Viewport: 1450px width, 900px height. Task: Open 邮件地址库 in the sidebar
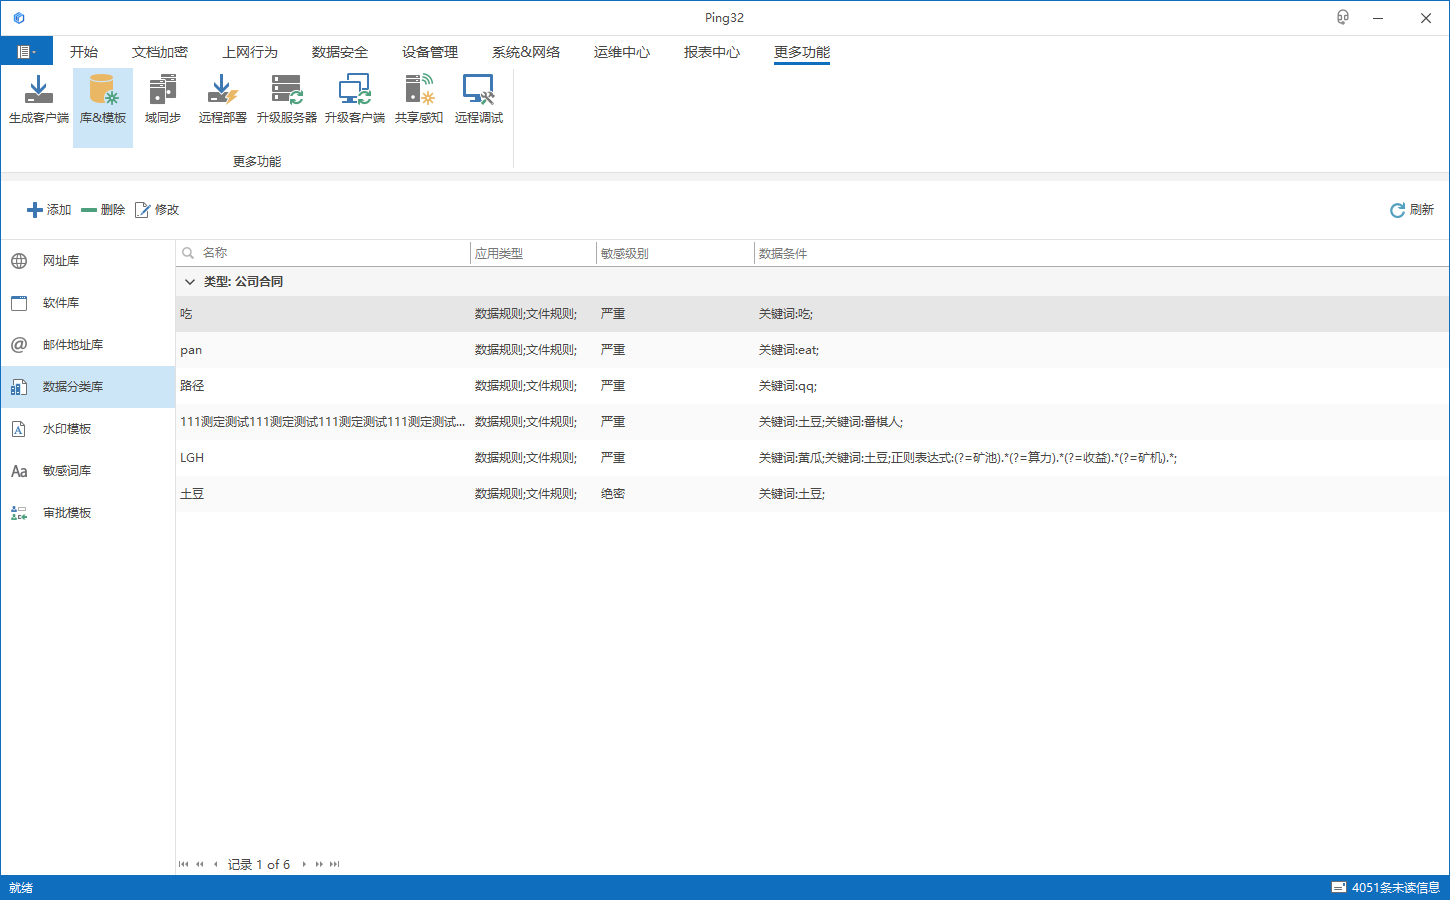pos(88,345)
